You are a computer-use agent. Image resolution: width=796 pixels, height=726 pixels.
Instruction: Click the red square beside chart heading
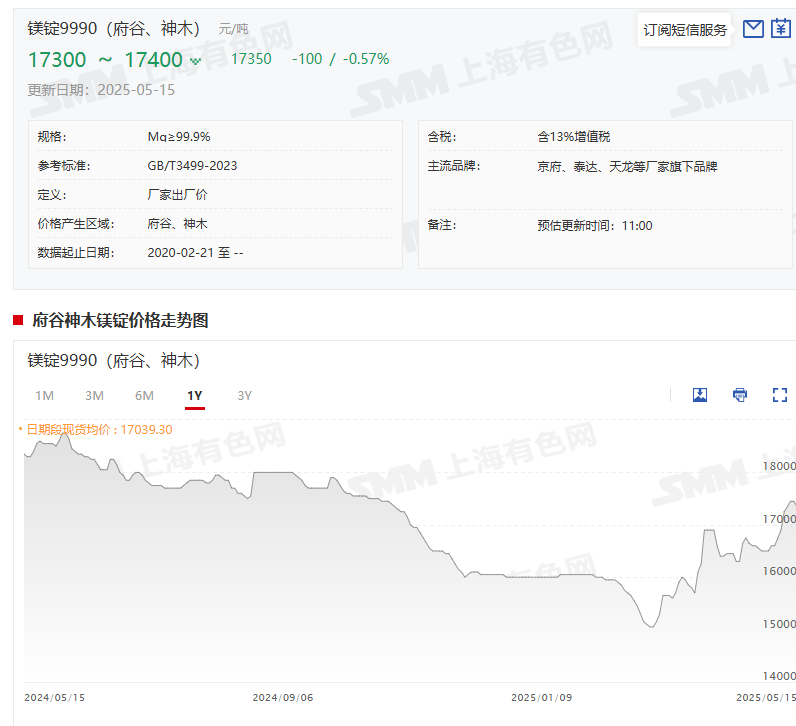click(18, 320)
